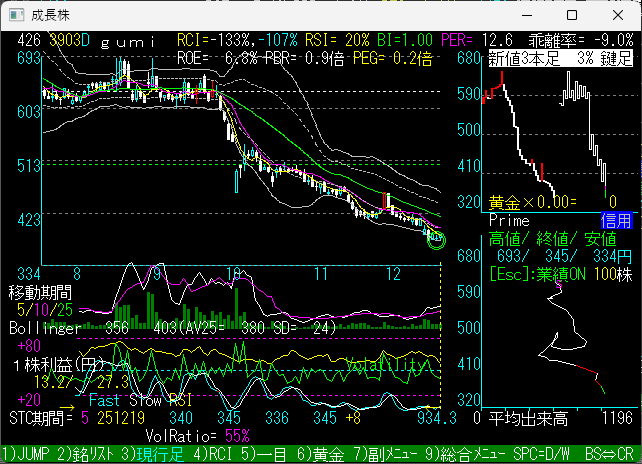Click the green circle marker on the latest candle
642x464 pixels.
(x=435, y=240)
